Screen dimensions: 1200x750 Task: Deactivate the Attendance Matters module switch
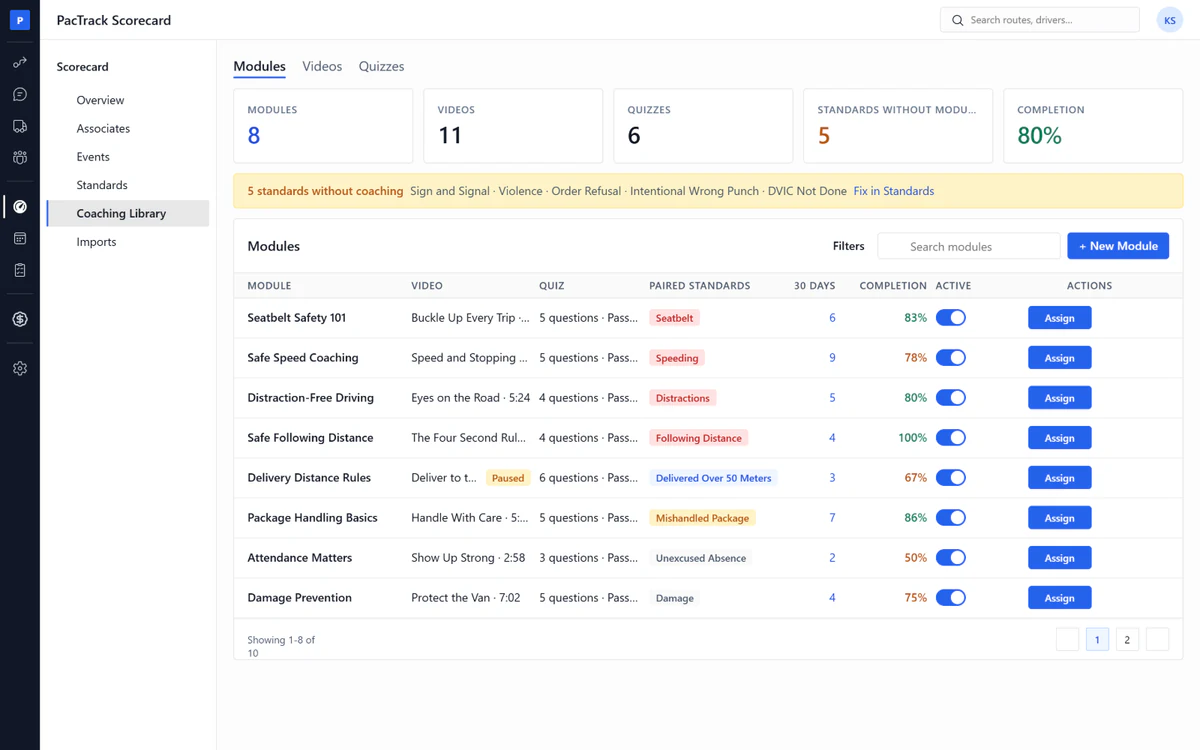coord(951,558)
